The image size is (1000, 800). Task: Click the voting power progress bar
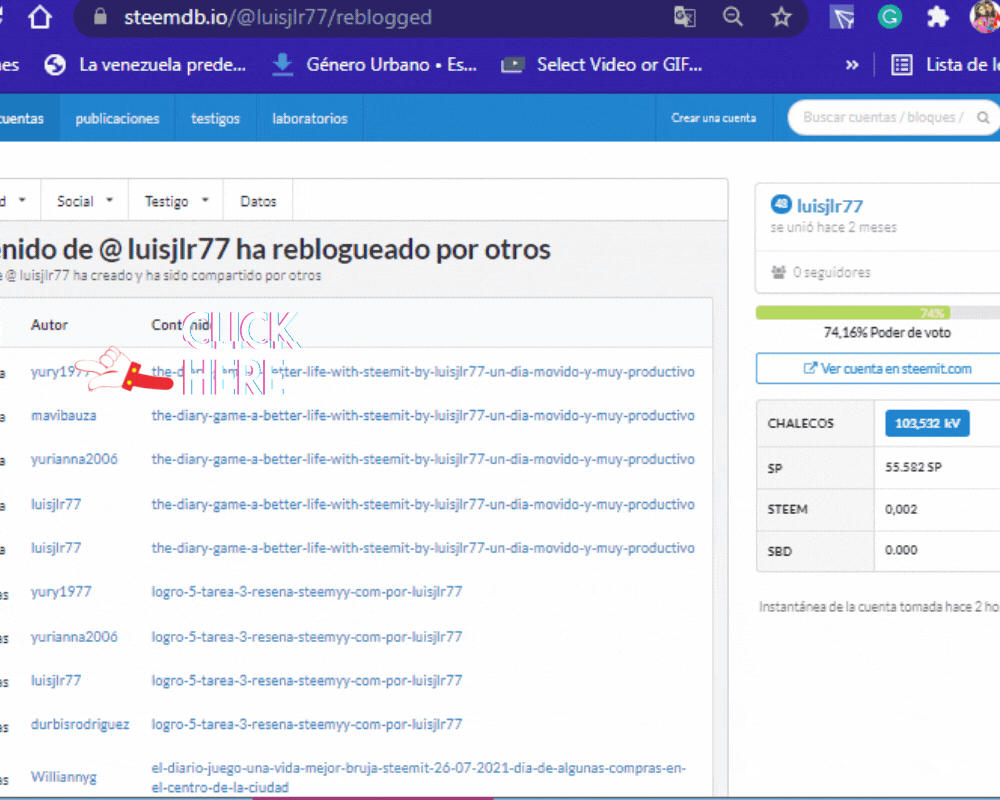pos(878,313)
